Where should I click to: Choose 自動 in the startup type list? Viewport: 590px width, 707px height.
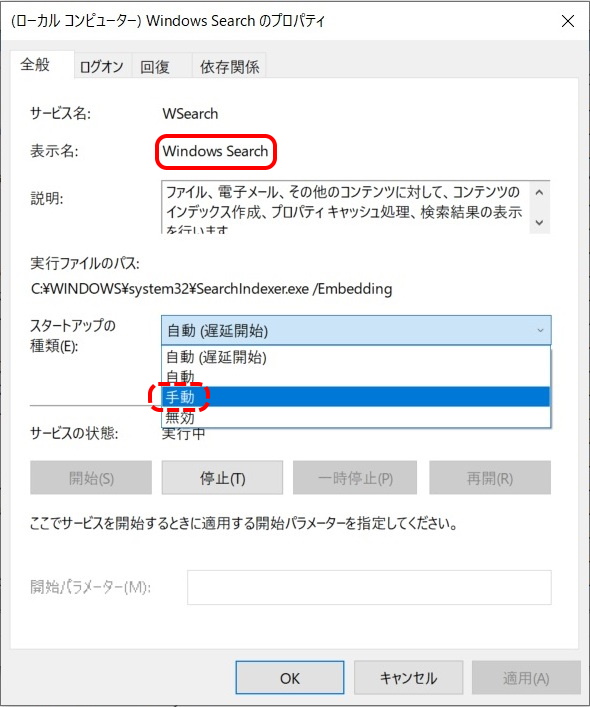(356, 376)
